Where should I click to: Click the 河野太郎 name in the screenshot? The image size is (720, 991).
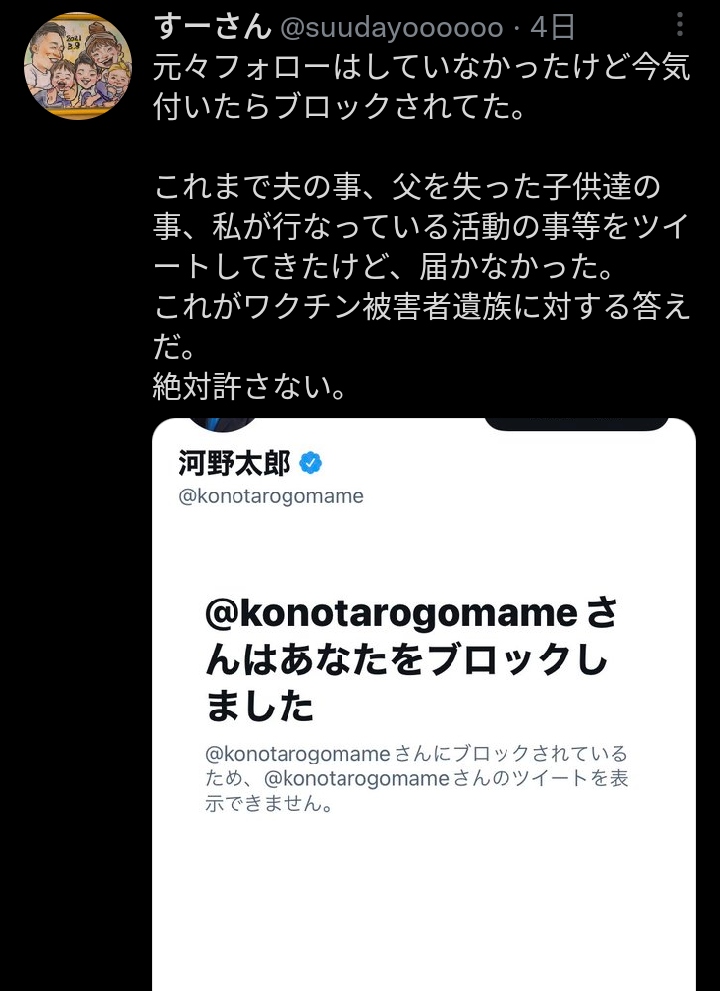(x=234, y=463)
